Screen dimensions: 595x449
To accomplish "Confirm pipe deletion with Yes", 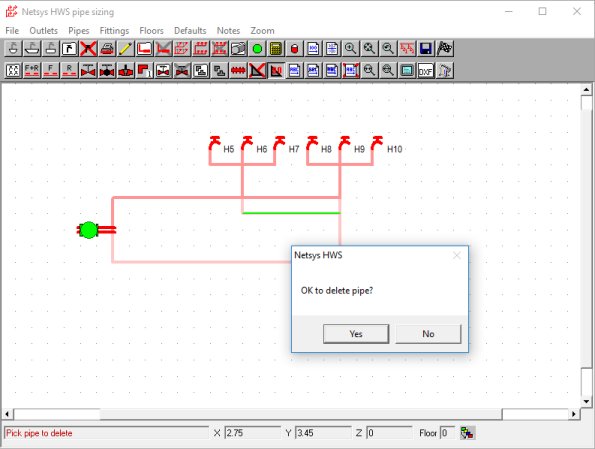I will [356, 334].
